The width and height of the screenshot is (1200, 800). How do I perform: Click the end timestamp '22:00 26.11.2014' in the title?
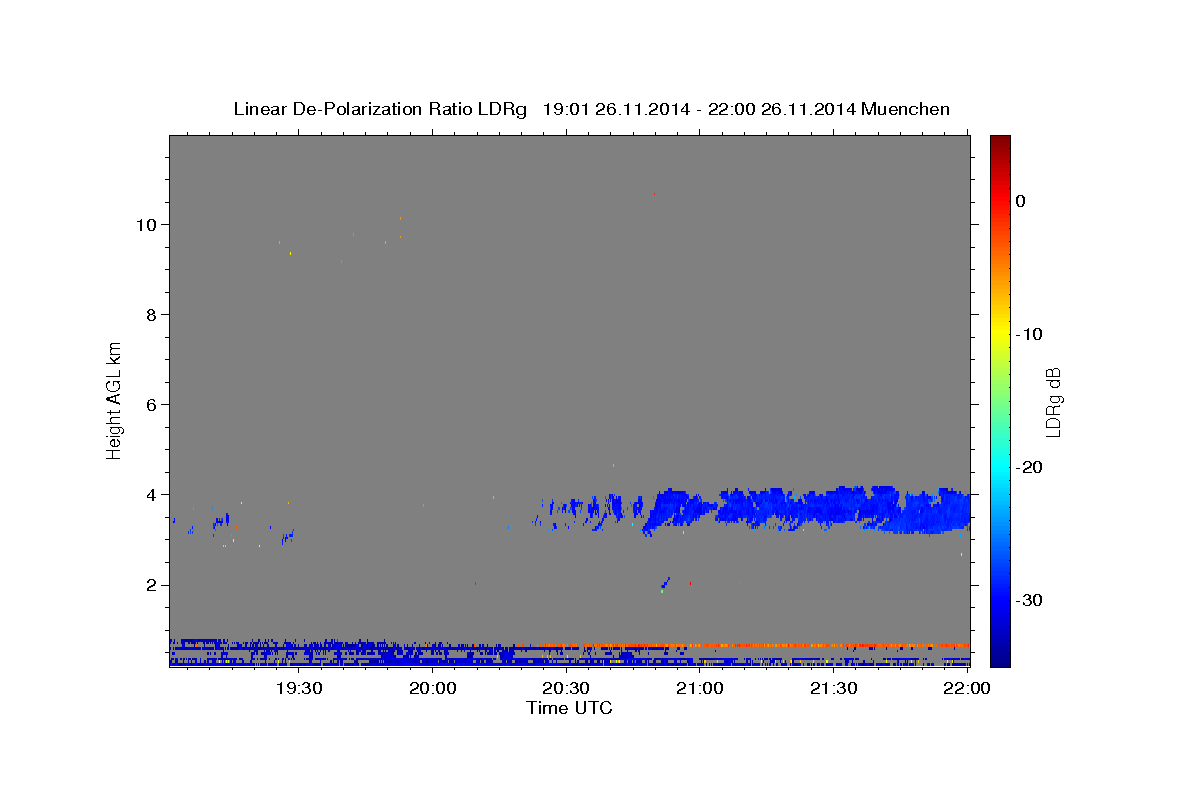point(781,109)
